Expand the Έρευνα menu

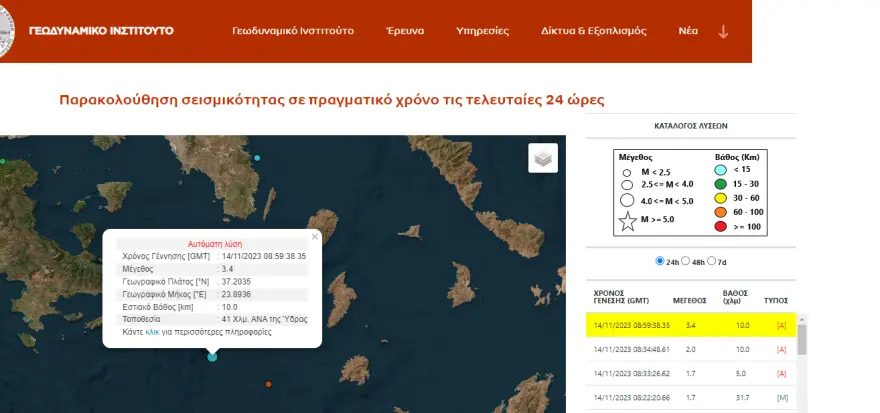tap(405, 31)
